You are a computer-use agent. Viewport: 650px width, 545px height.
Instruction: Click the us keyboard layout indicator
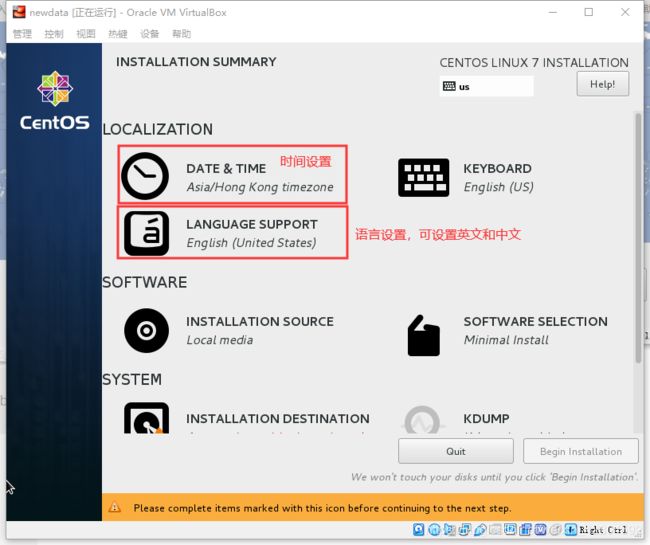486,87
